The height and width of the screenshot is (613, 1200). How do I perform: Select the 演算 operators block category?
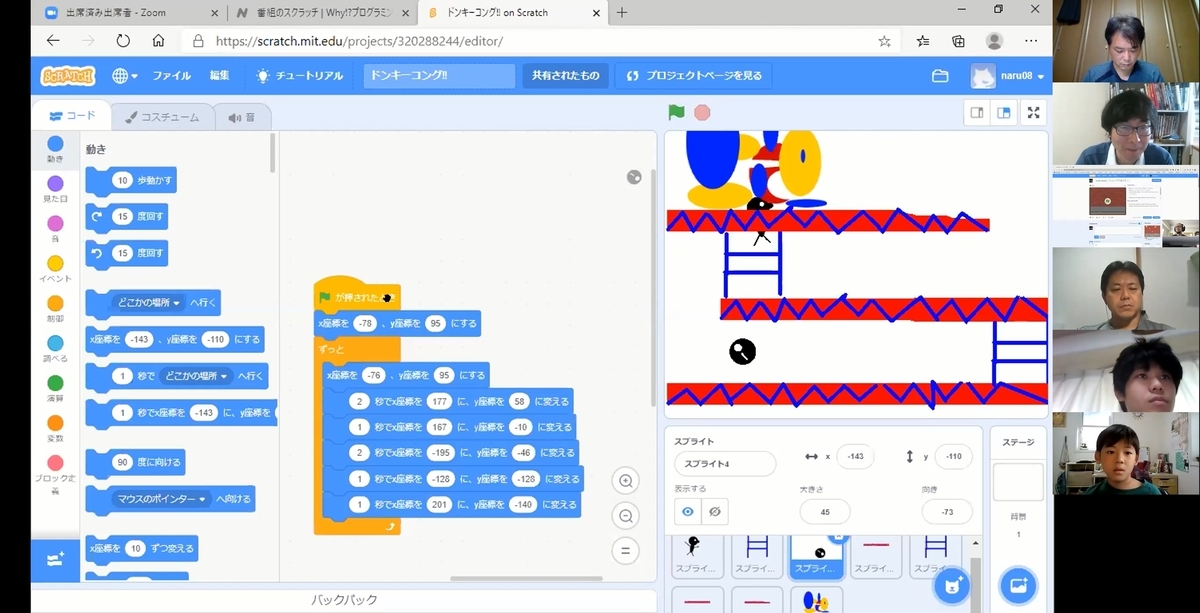(x=55, y=389)
